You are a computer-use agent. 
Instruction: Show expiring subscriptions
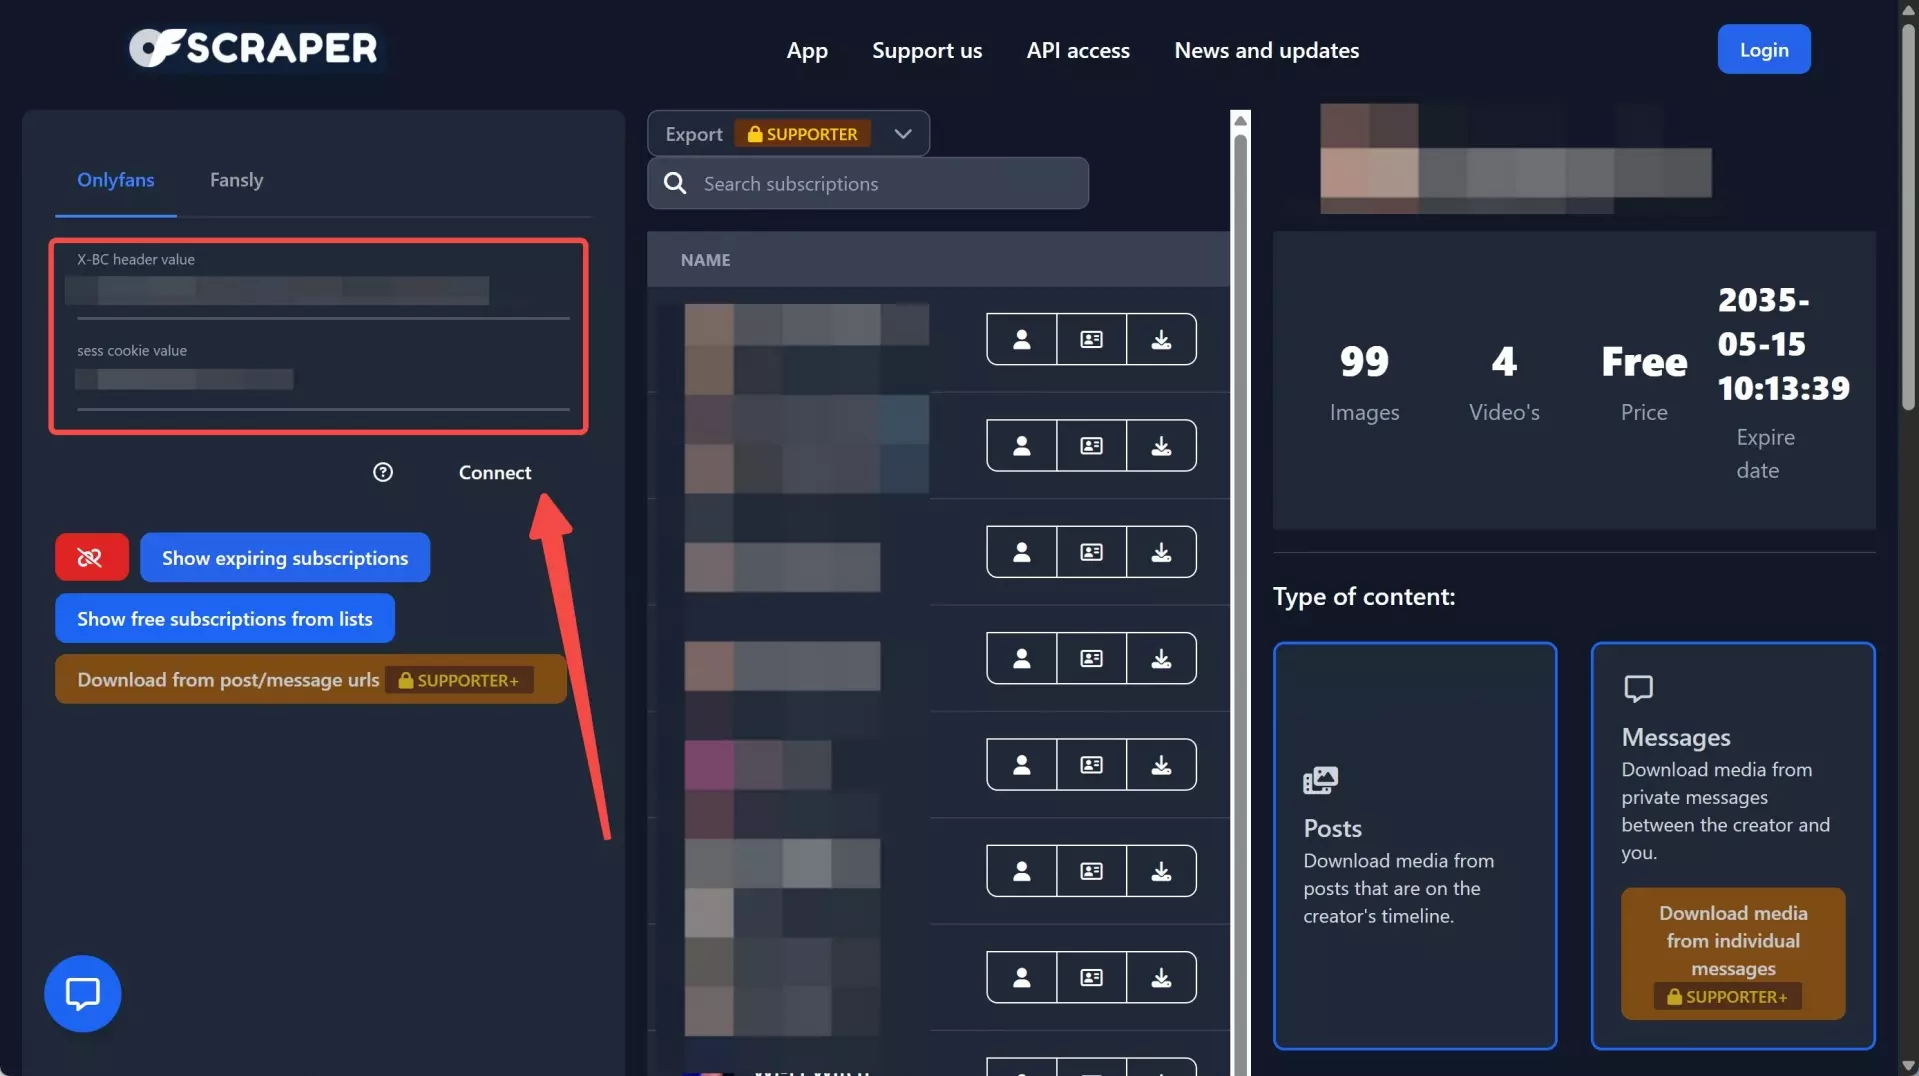pos(285,557)
